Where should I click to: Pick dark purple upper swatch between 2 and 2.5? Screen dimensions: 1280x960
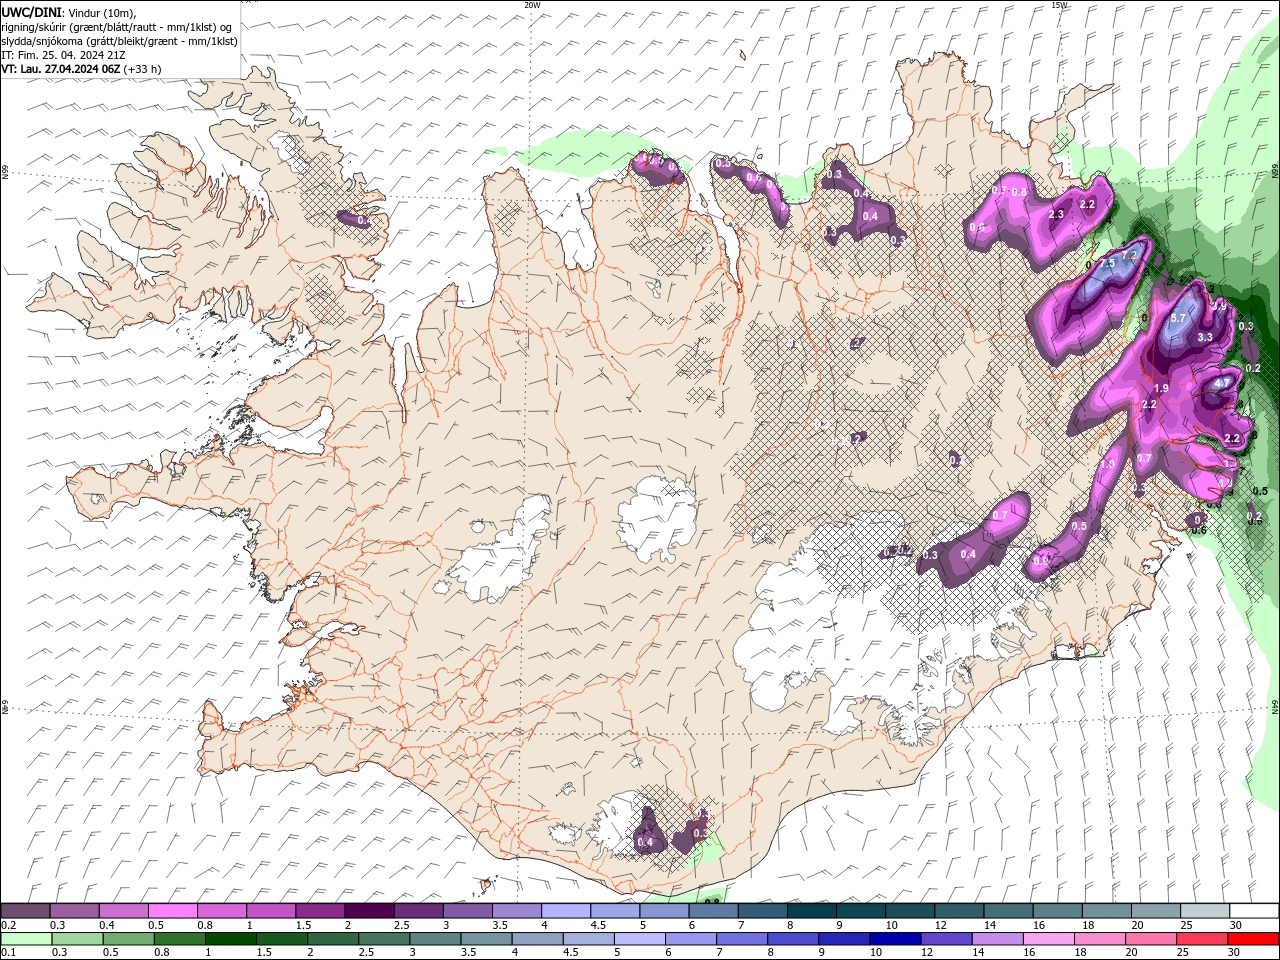click(x=369, y=911)
